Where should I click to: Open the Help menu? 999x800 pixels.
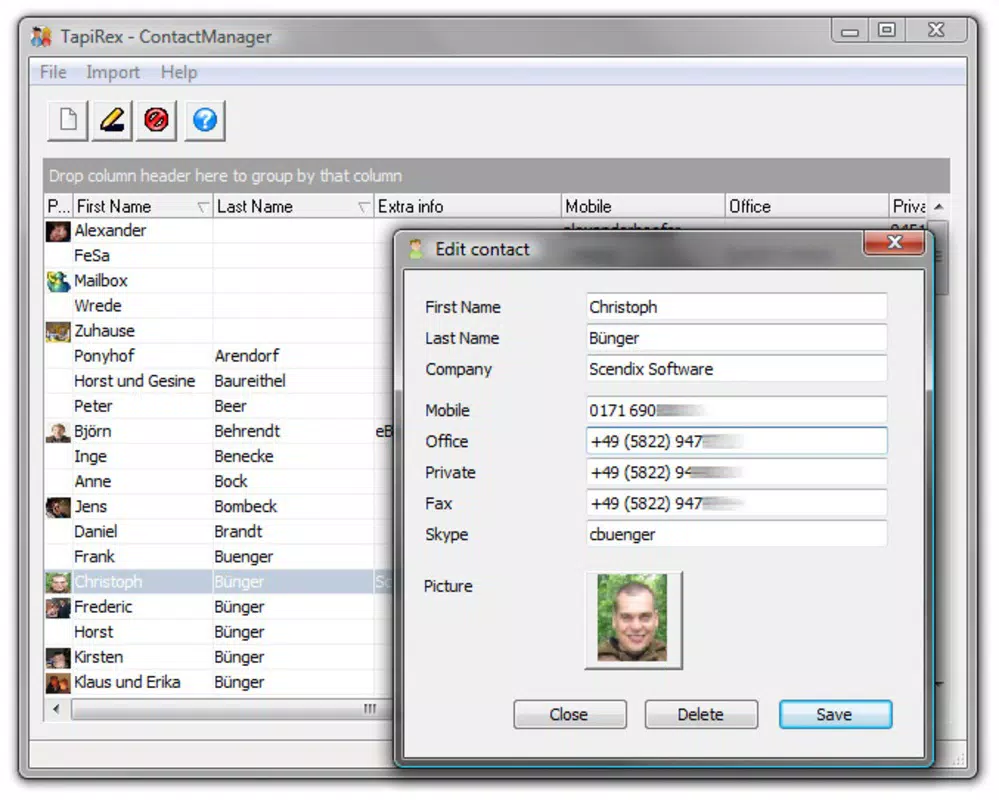[179, 72]
